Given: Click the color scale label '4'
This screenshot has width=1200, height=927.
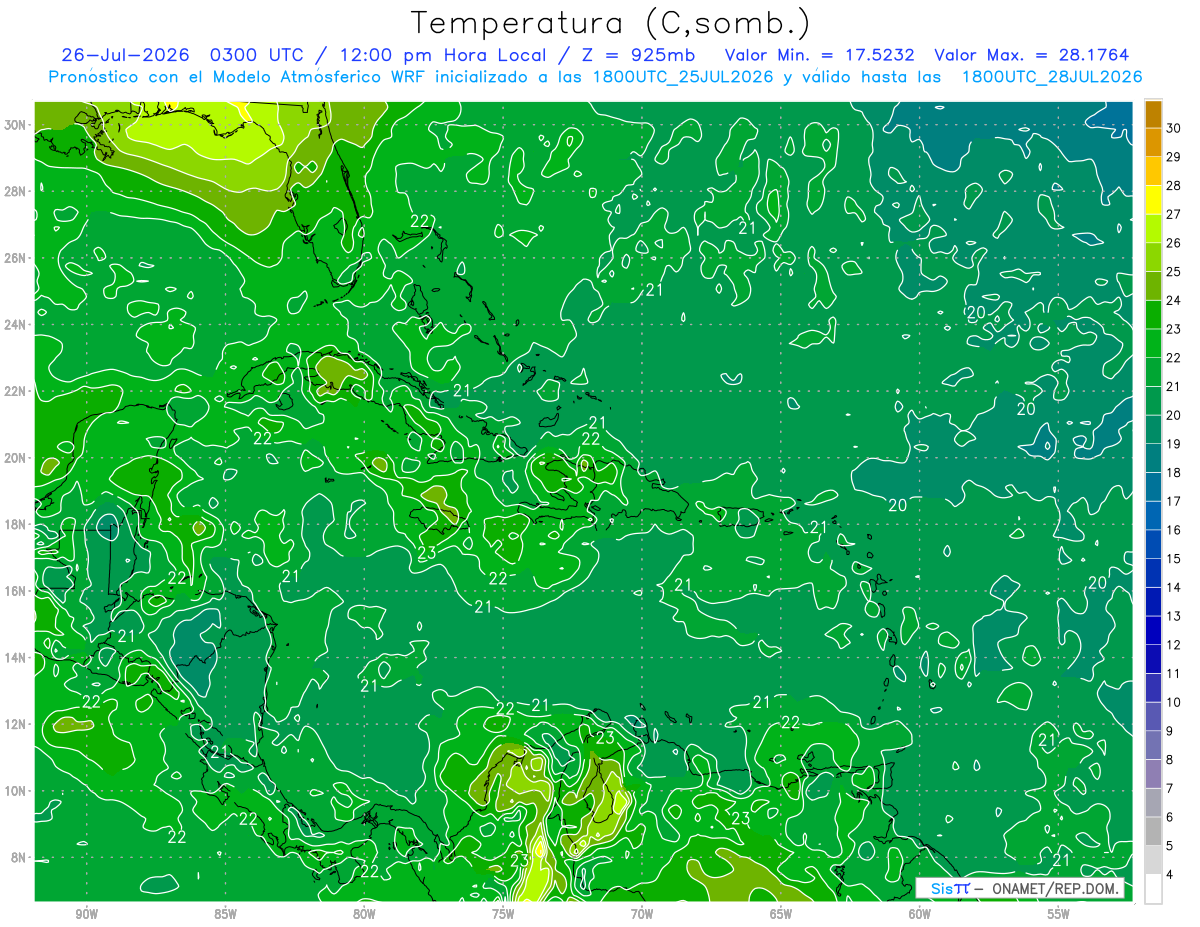Looking at the screenshot, I should point(1170,875).
